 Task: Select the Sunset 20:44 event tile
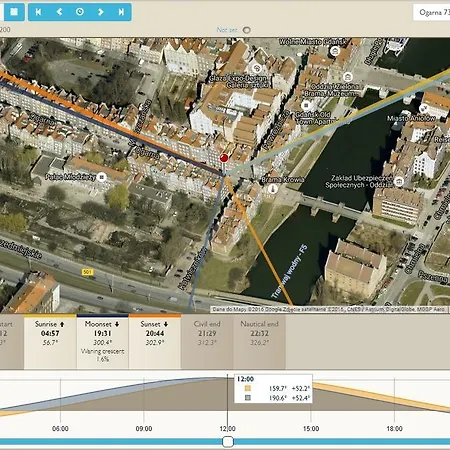click(x=155, y=341)
